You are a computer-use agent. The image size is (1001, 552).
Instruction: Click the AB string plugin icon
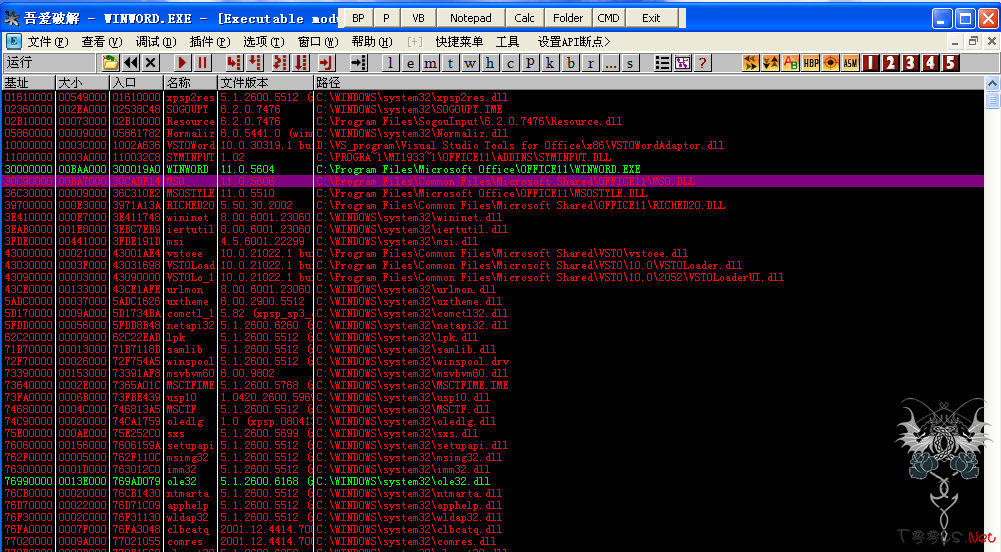[x=790, y=63]
